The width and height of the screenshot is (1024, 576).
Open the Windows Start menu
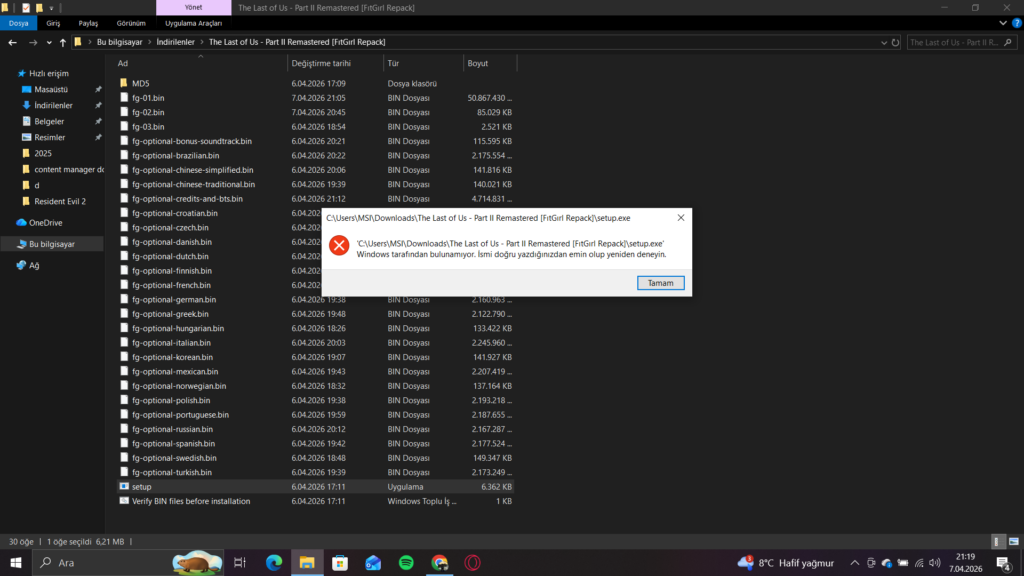click(x=16, y=562)
